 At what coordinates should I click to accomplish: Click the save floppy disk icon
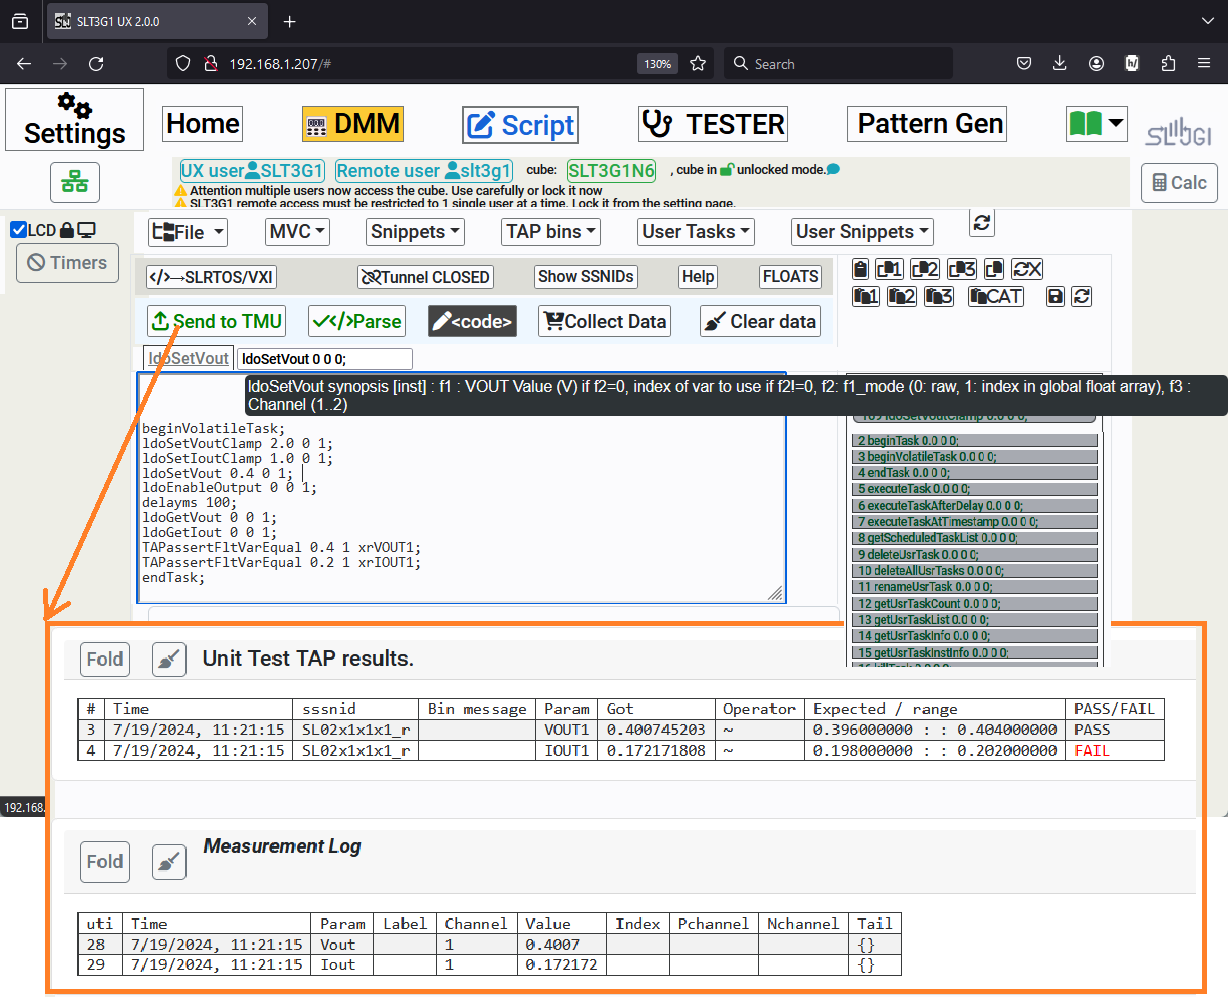pos(1054,296)
